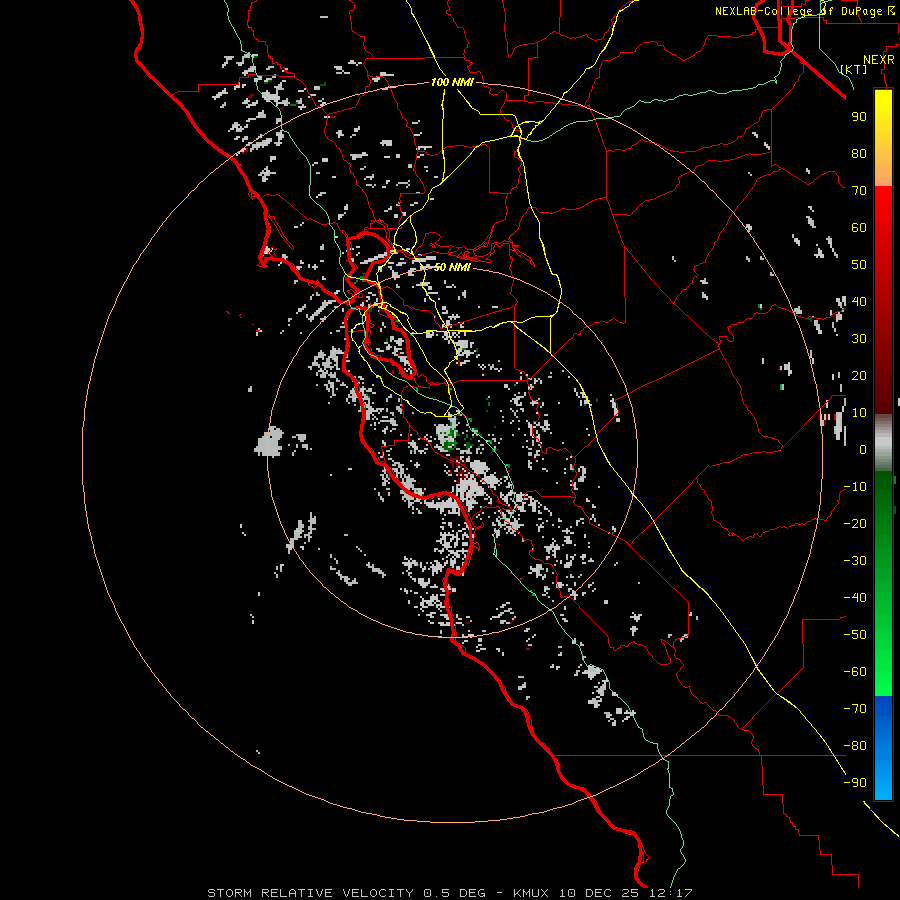
Task: Click the KMUX station identifier in footer
Action: (x=530, y=893)
